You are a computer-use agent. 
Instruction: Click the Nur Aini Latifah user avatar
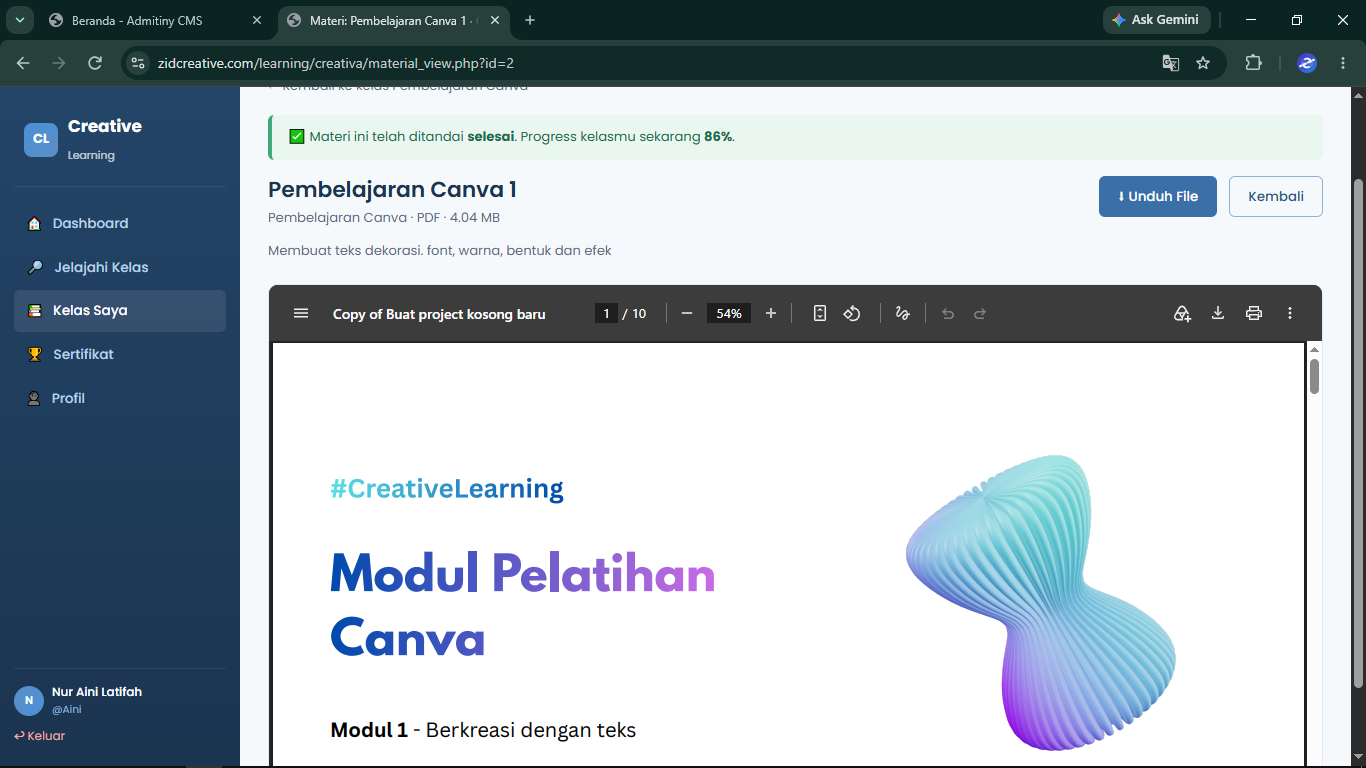(x=29, y=701)
